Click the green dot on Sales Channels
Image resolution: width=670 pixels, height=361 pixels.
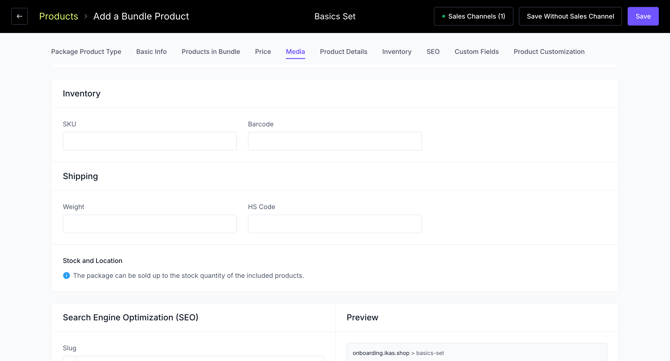443,16
